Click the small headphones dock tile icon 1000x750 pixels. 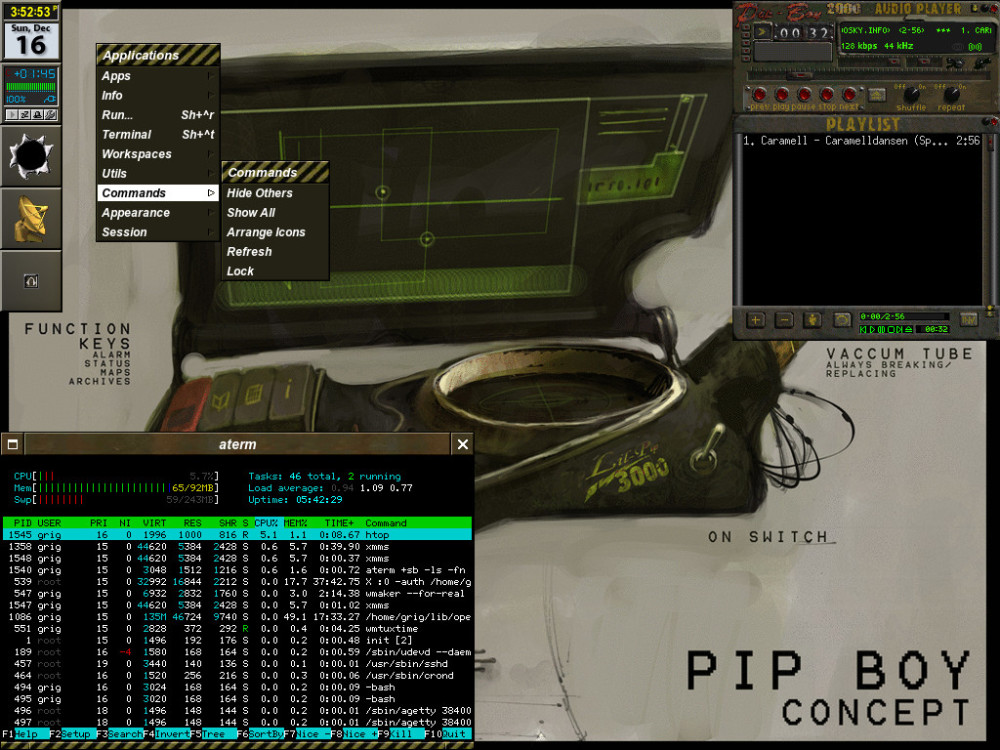(x=31, y=281)
